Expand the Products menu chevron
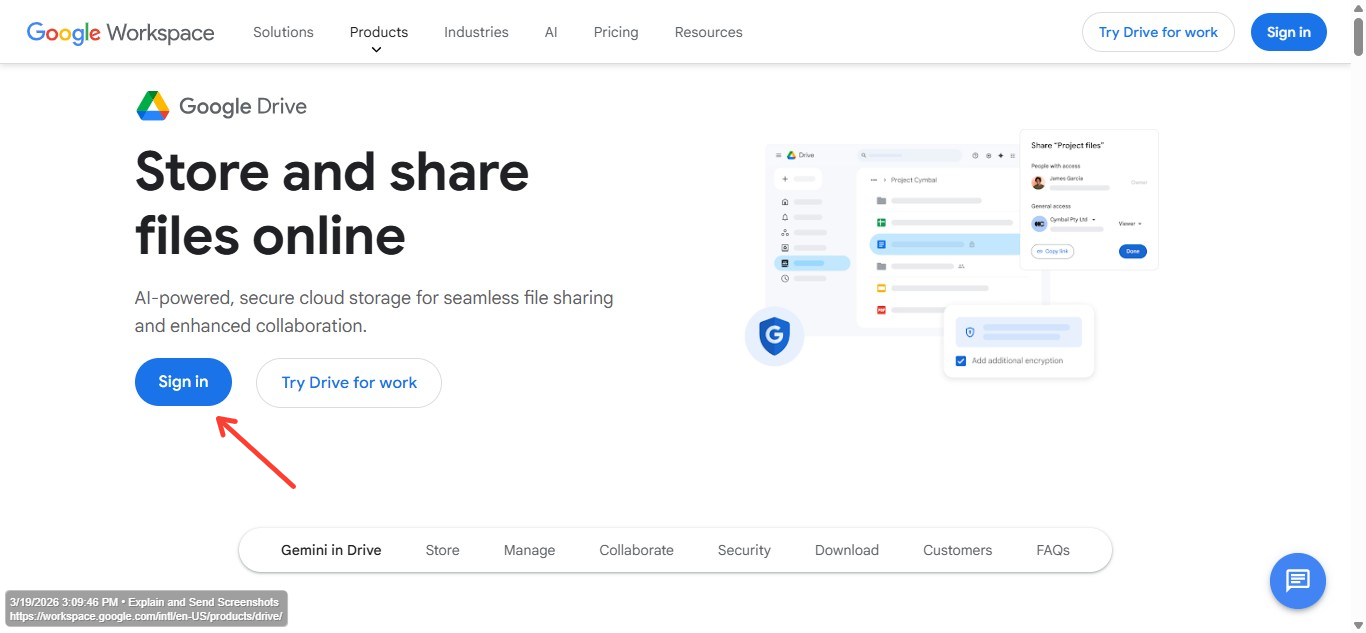 tap(377, 49)
